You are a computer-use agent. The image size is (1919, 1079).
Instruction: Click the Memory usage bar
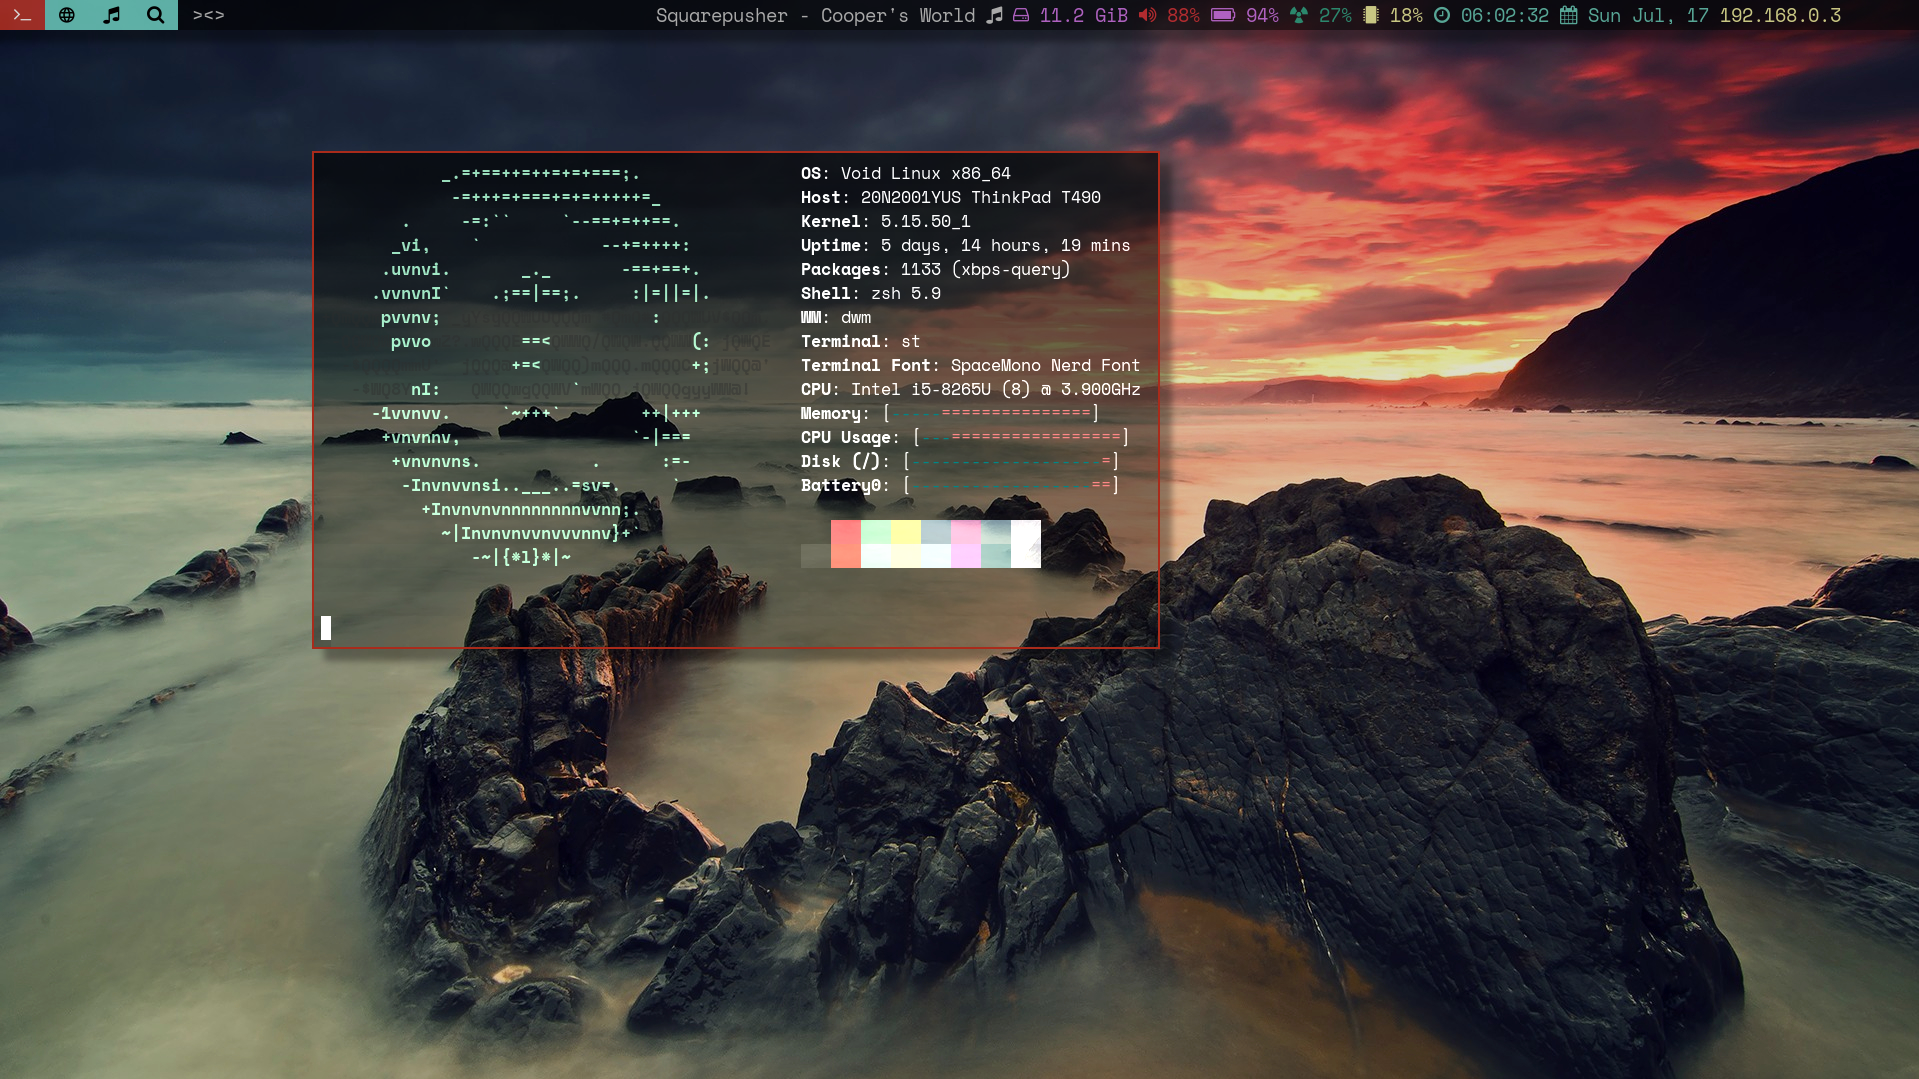(991, 413)
